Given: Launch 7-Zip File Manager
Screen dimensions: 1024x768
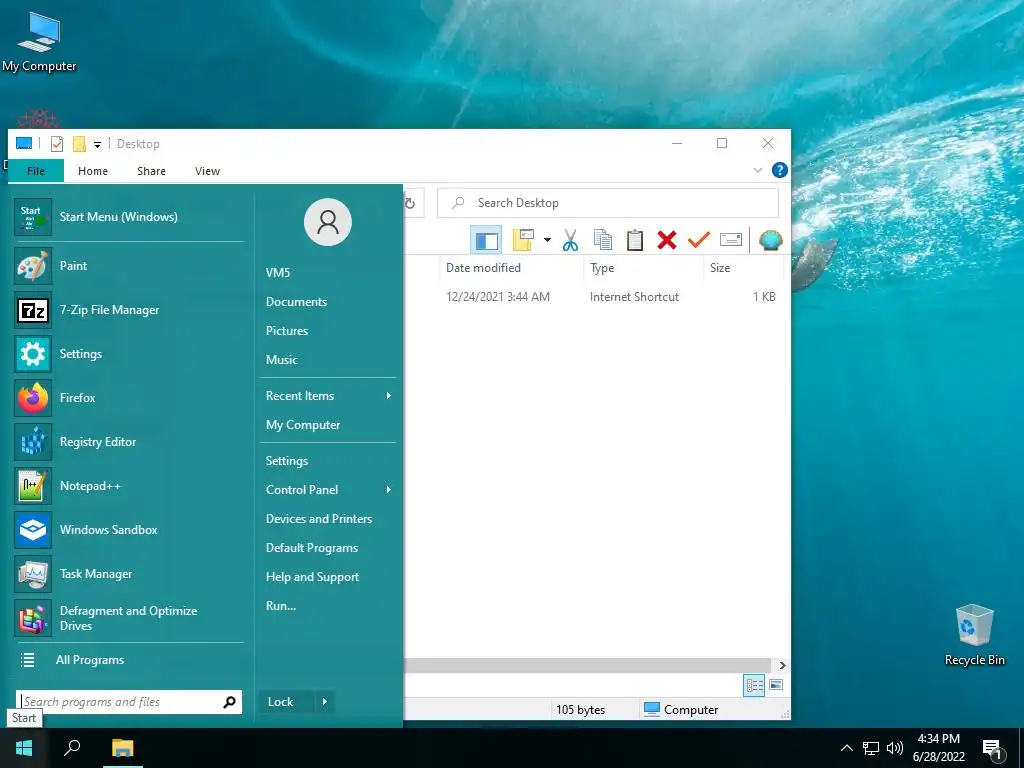Looking at the screenshot, I should 129,310.
